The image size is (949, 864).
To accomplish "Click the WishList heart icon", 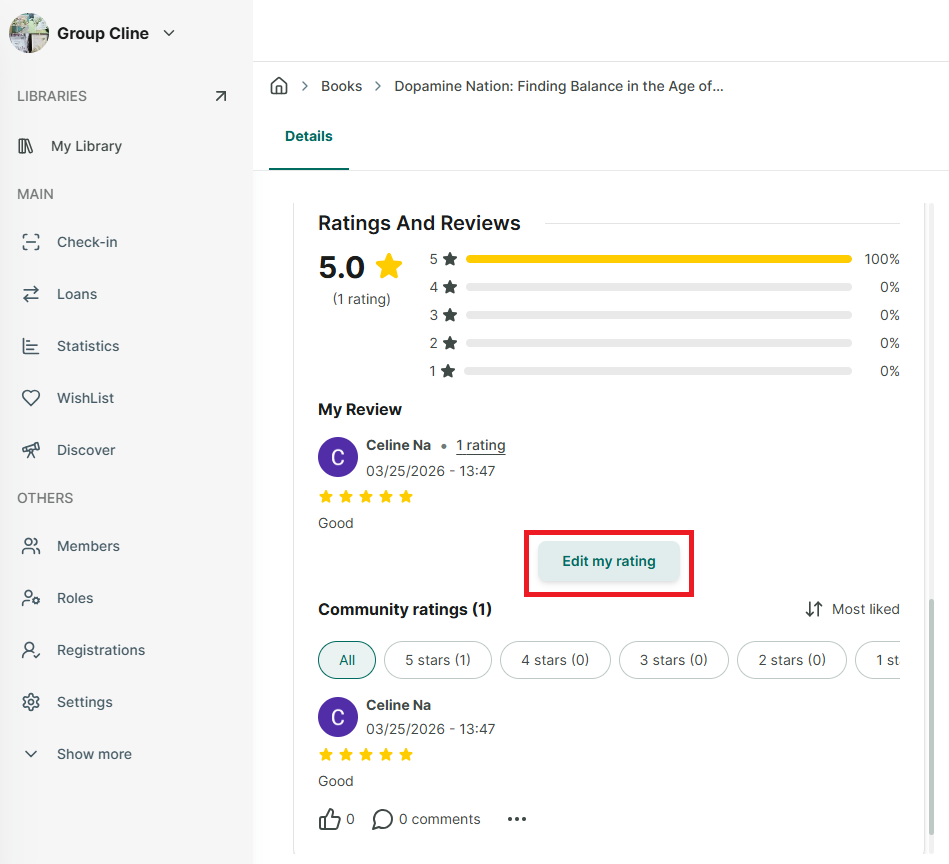I will point(31,398).
